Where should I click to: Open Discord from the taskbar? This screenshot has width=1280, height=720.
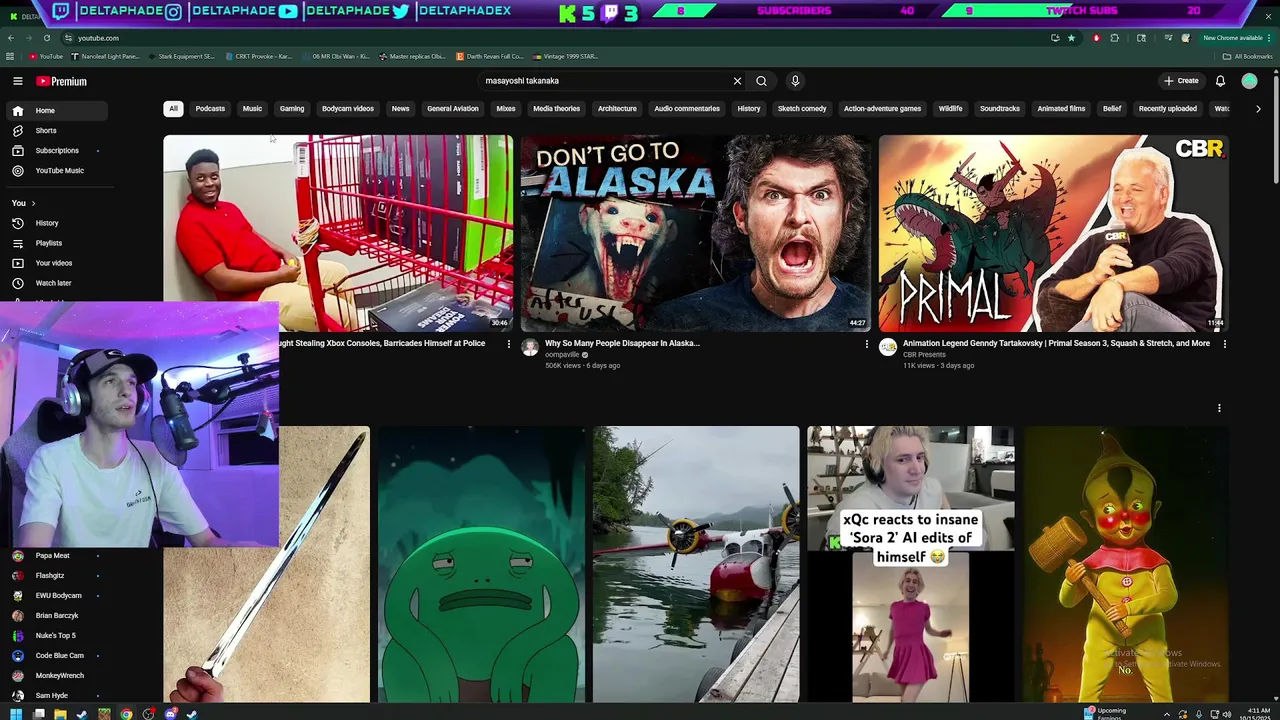tap(170, 714)
